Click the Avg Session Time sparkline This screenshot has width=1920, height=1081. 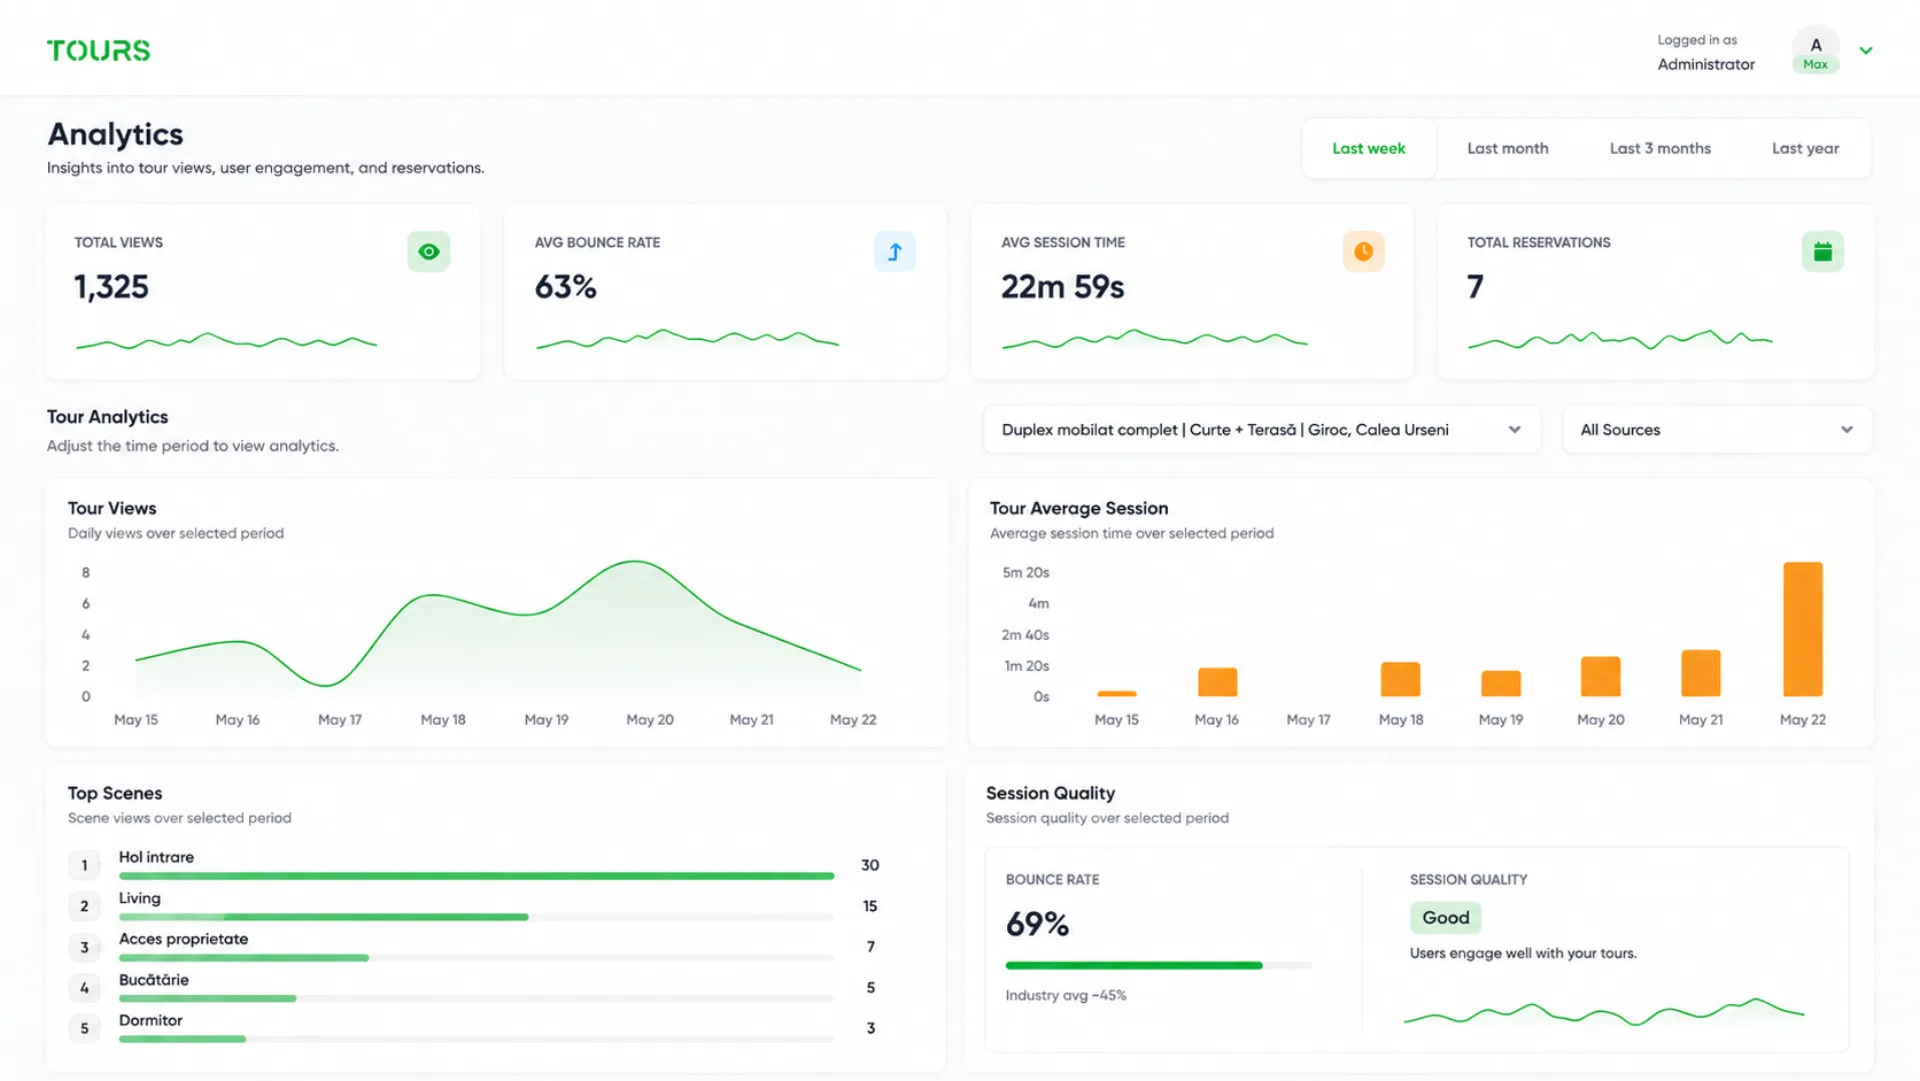1154,339
